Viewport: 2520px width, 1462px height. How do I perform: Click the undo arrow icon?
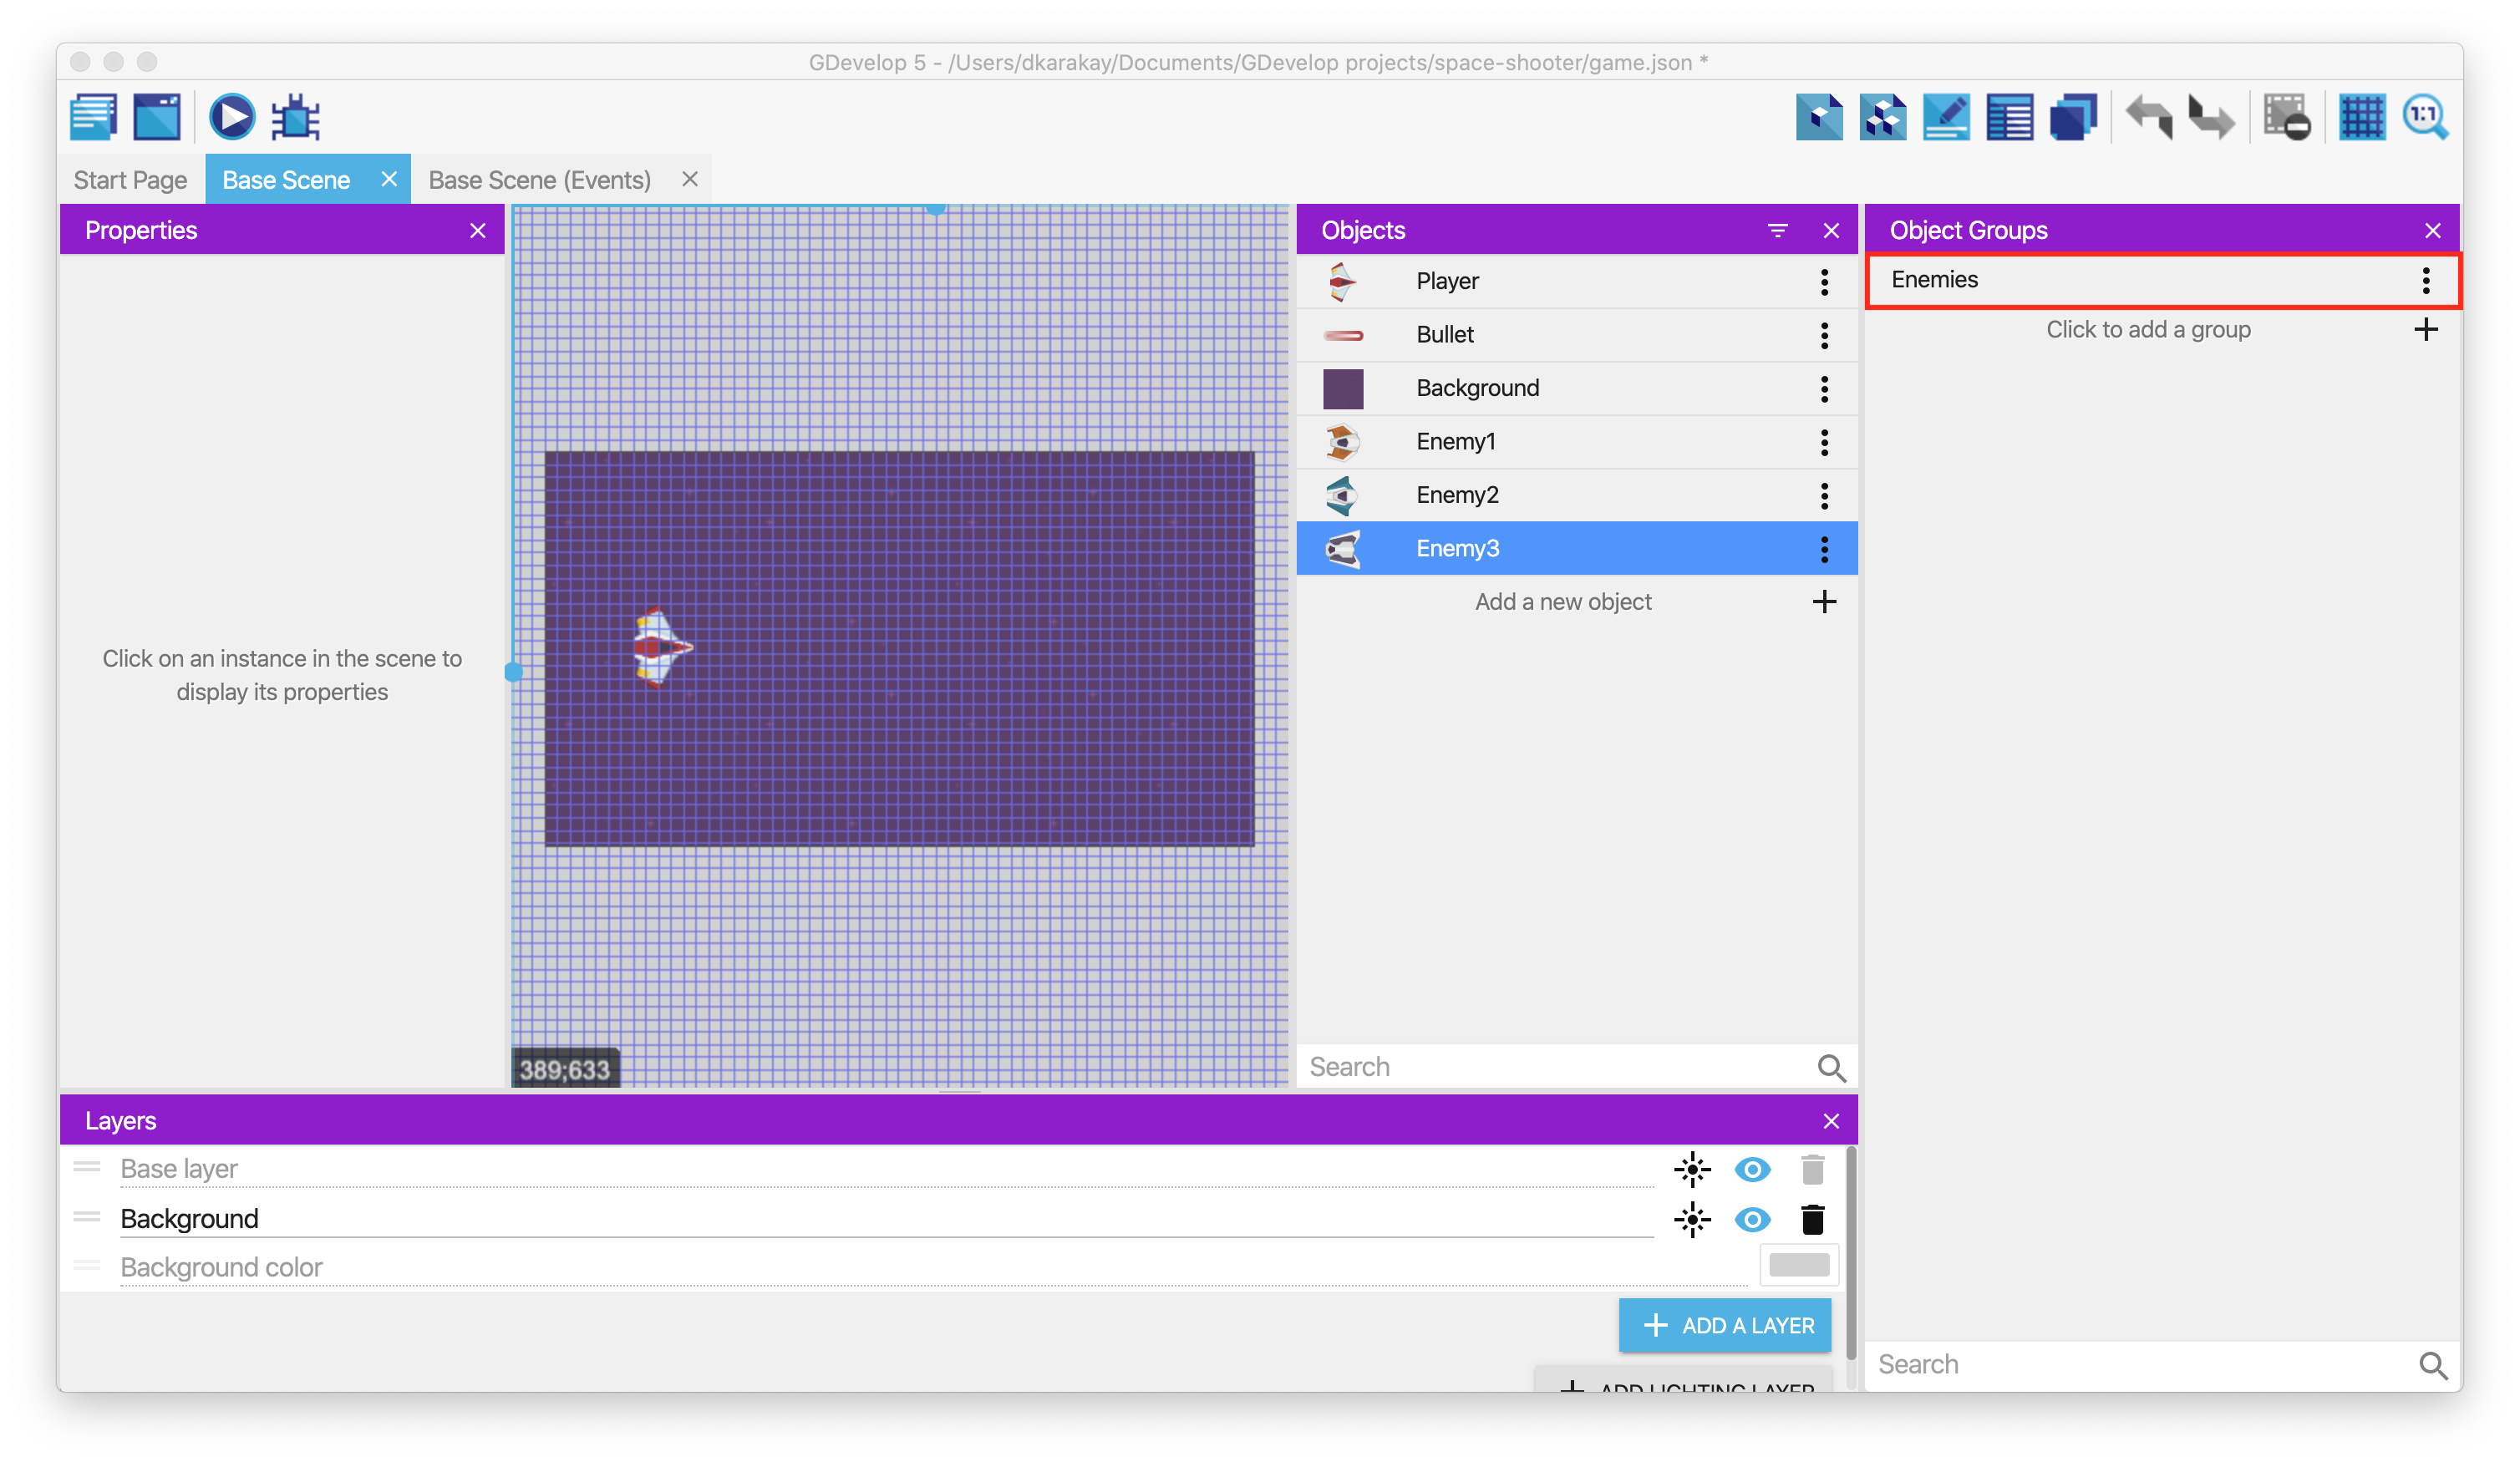pos(2149,118)
